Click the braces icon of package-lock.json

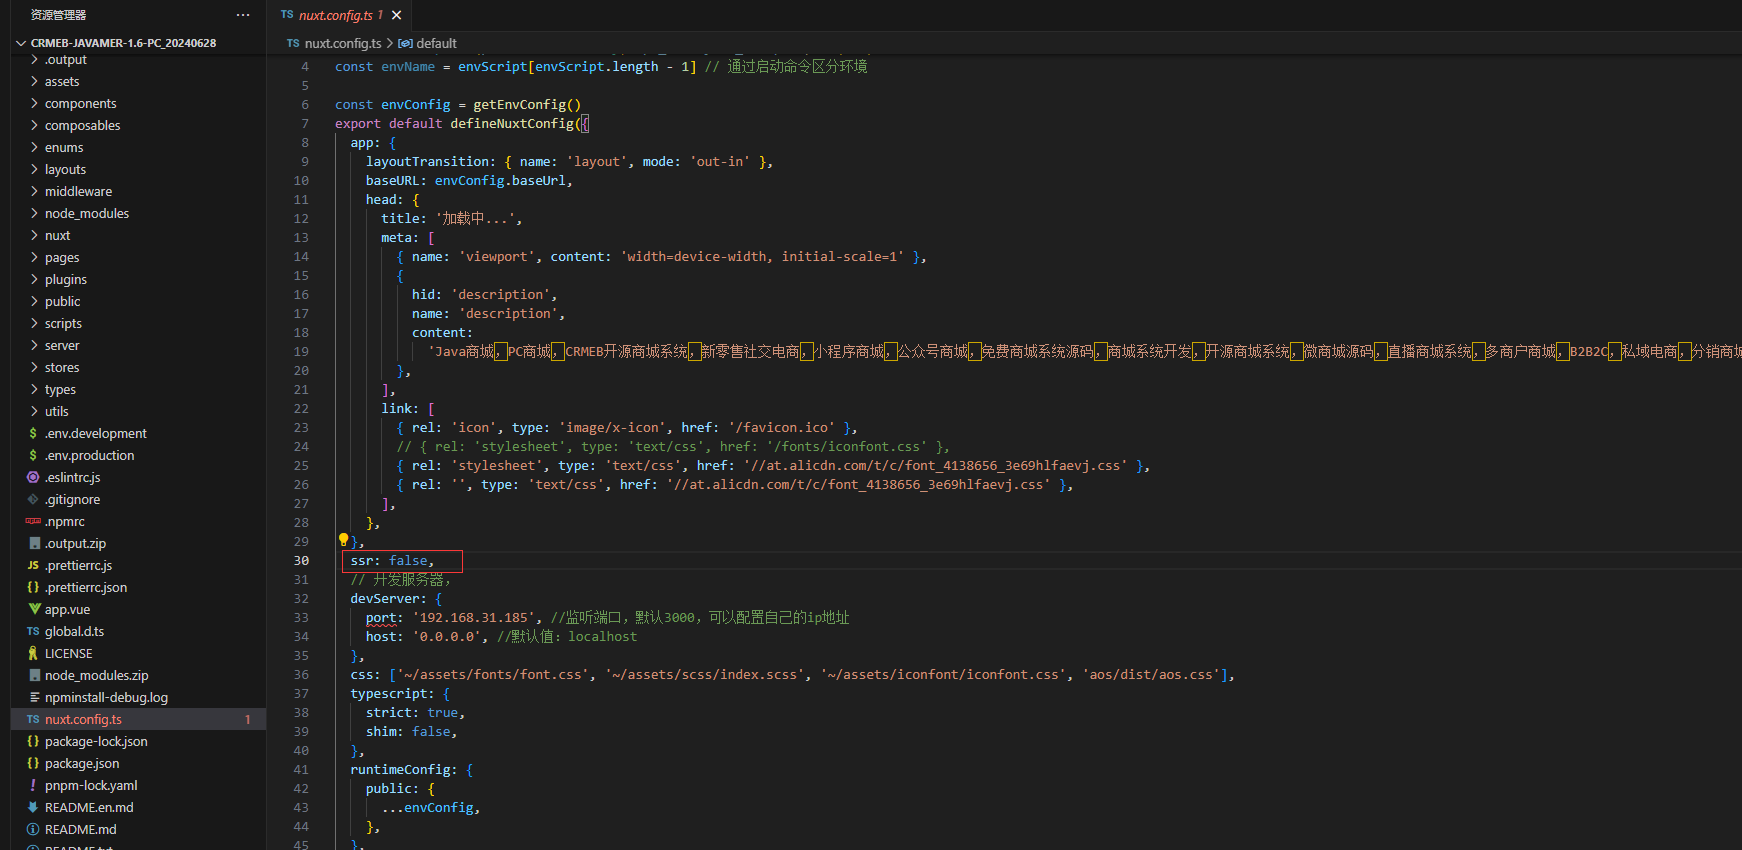click(x=33, y=741)
